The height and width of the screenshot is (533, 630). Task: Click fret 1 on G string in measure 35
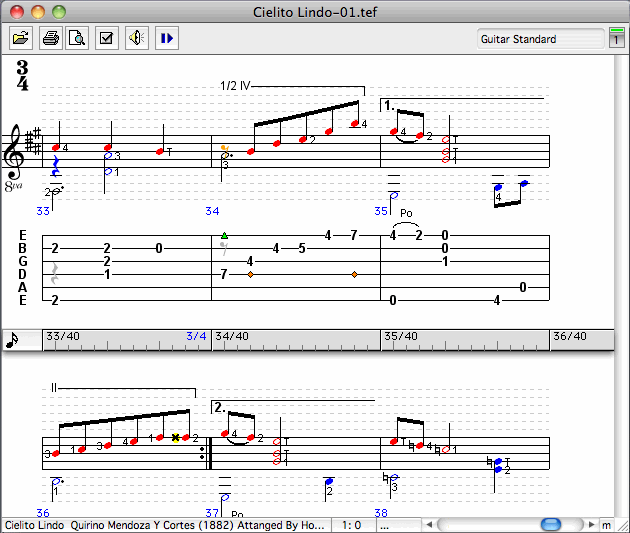click(x=445, y=261)
